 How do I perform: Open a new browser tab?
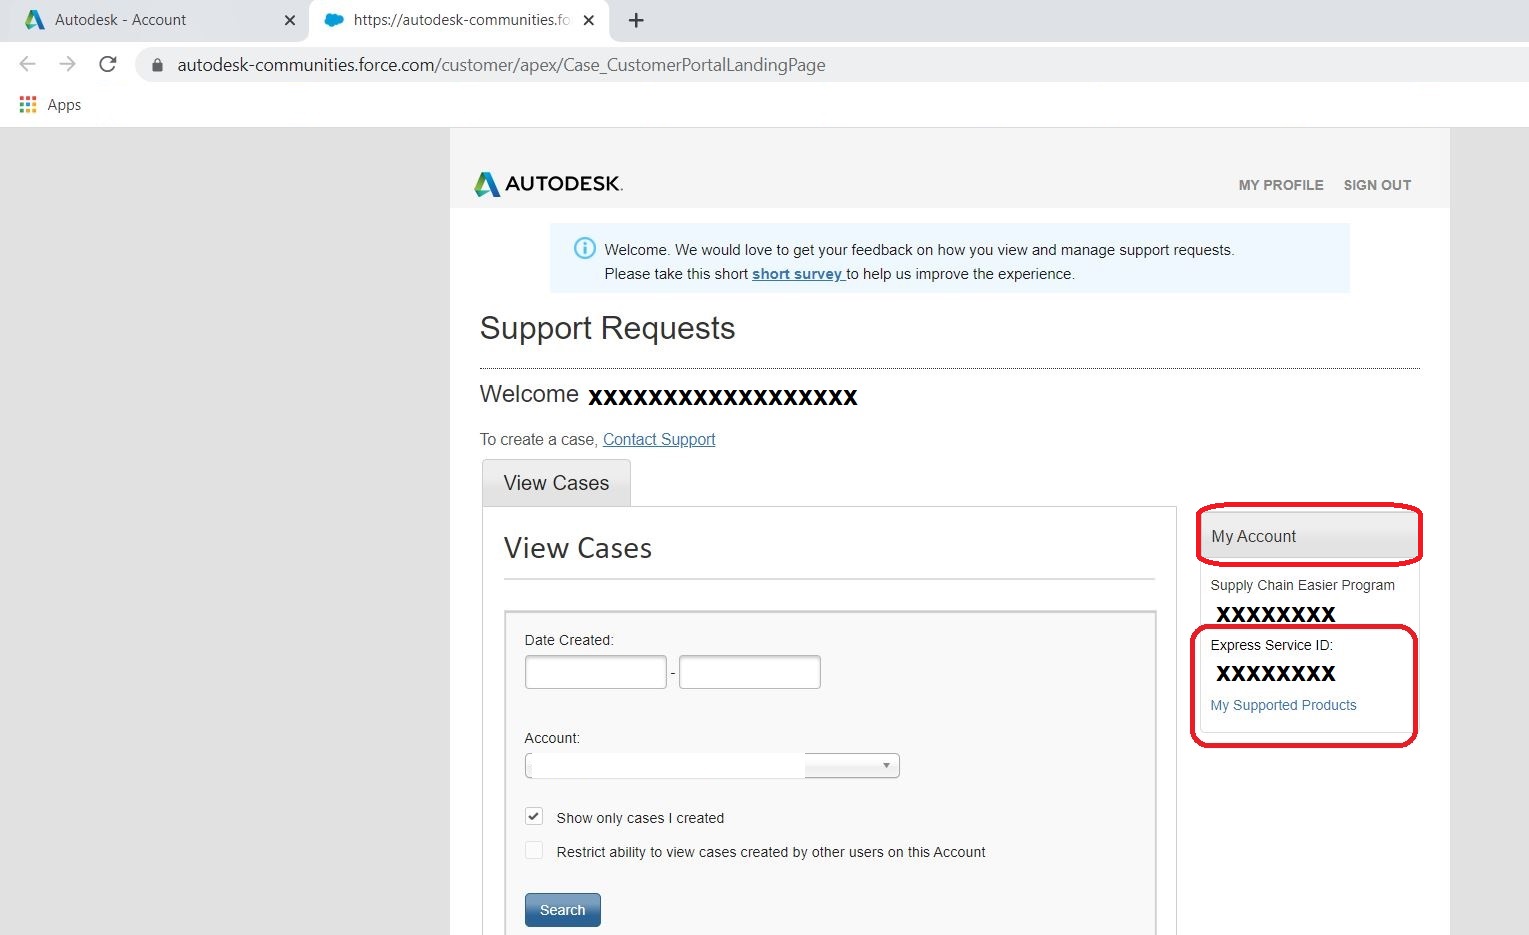pyautogui.click(x=635, y=19)
